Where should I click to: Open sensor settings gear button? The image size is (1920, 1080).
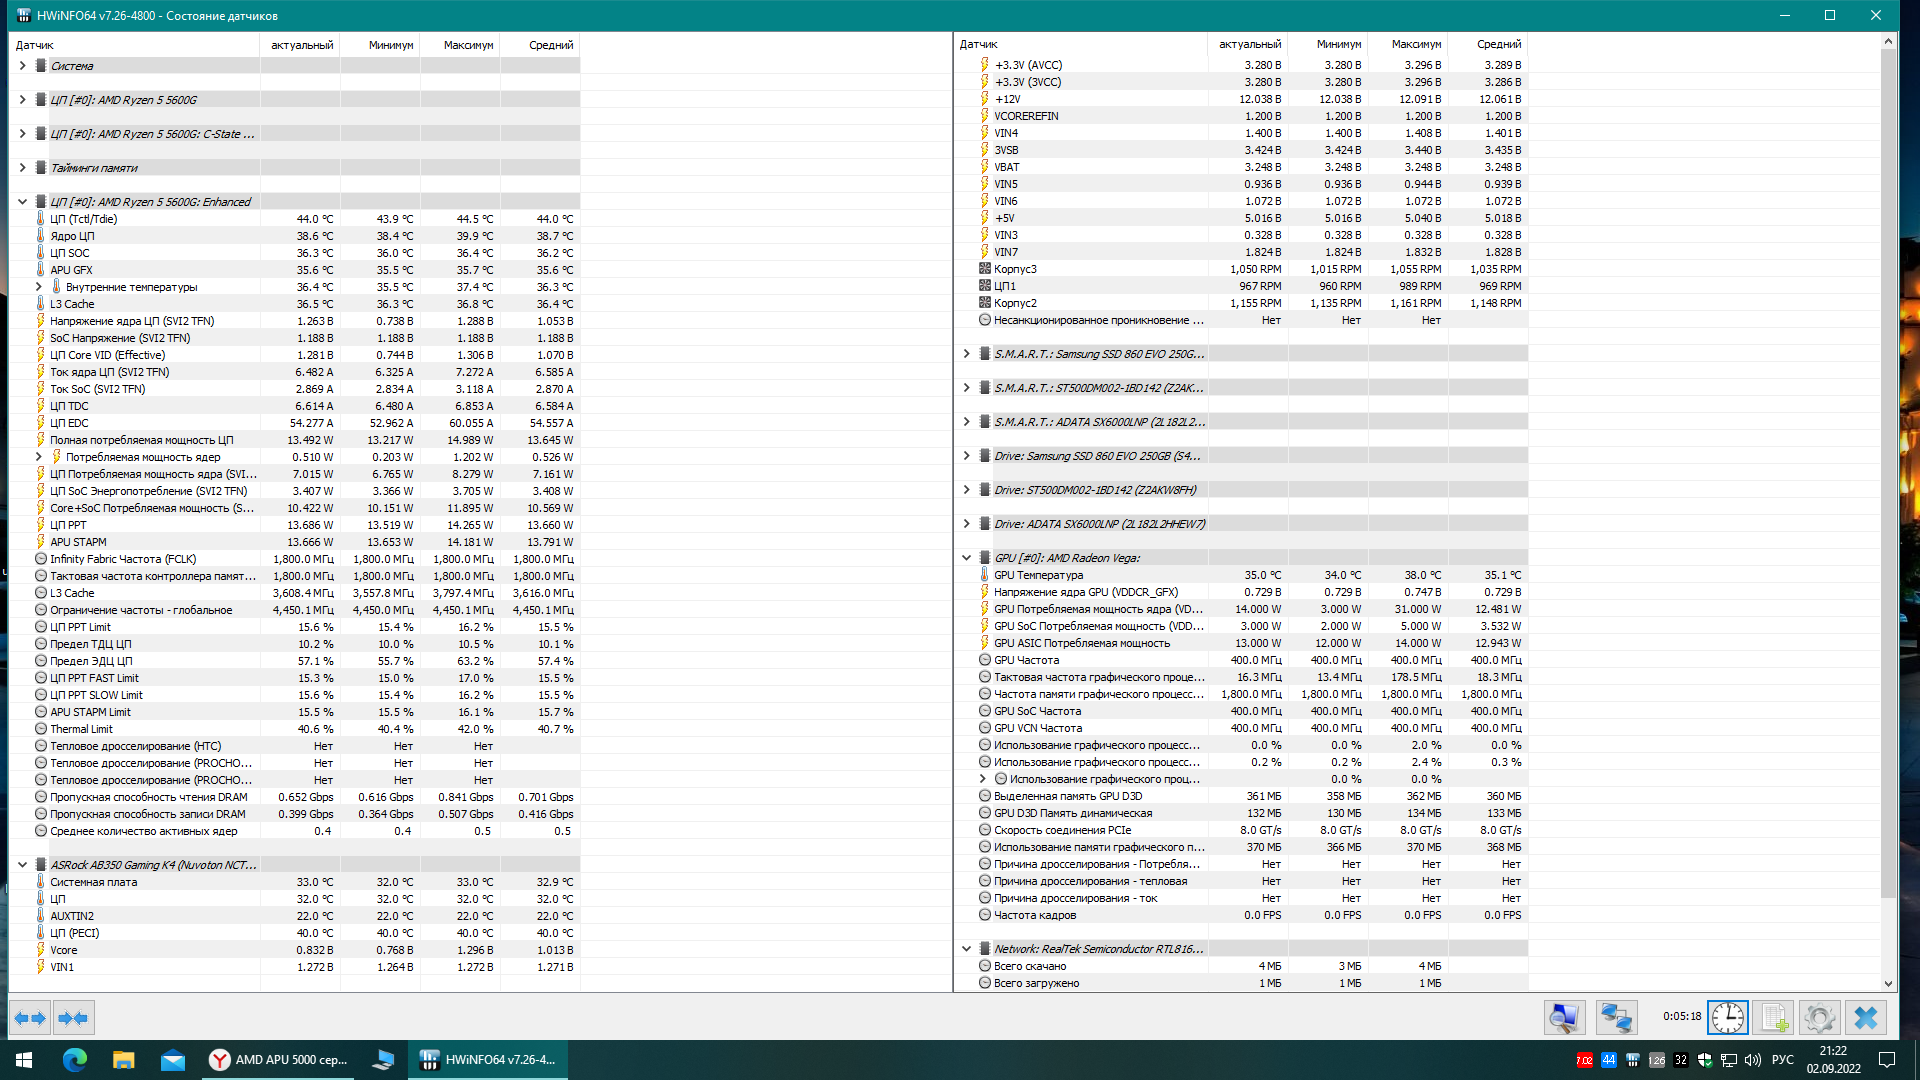1819,1018
